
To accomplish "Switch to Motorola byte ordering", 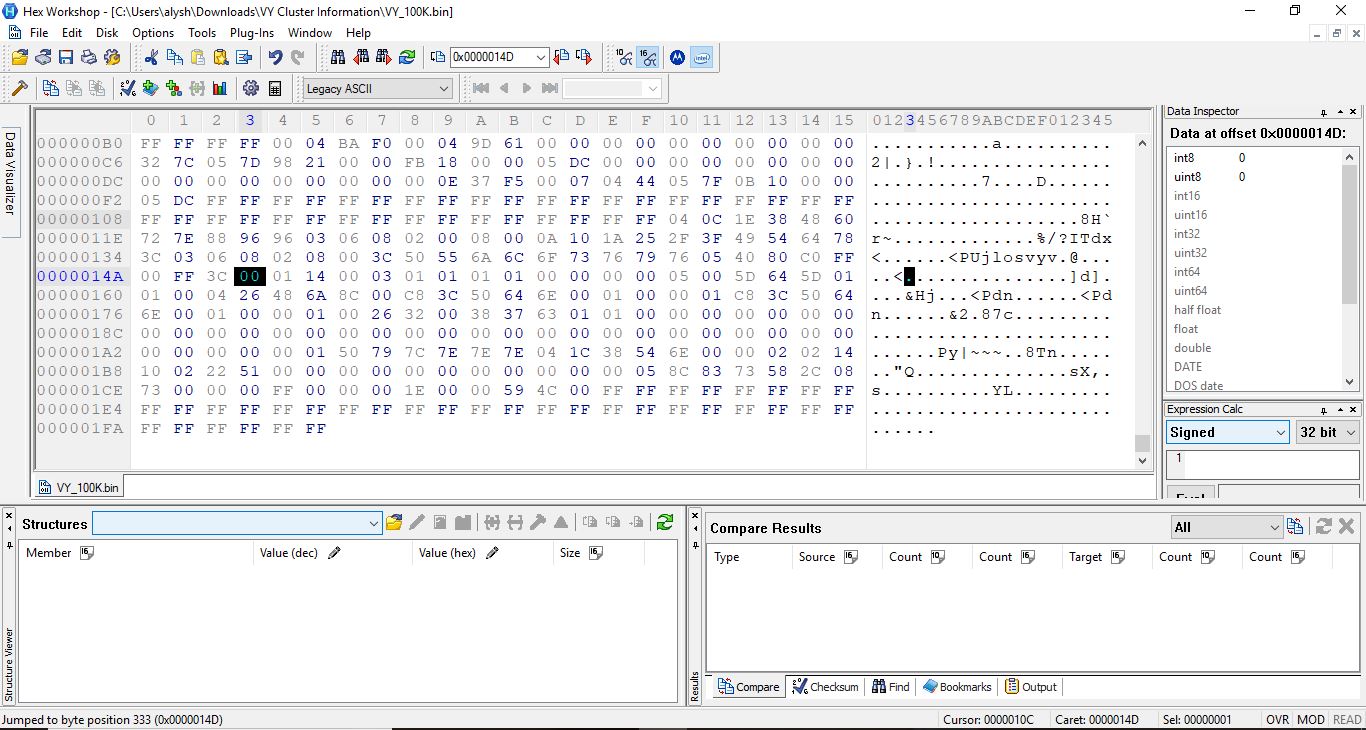I will click(x=677, y=57).
